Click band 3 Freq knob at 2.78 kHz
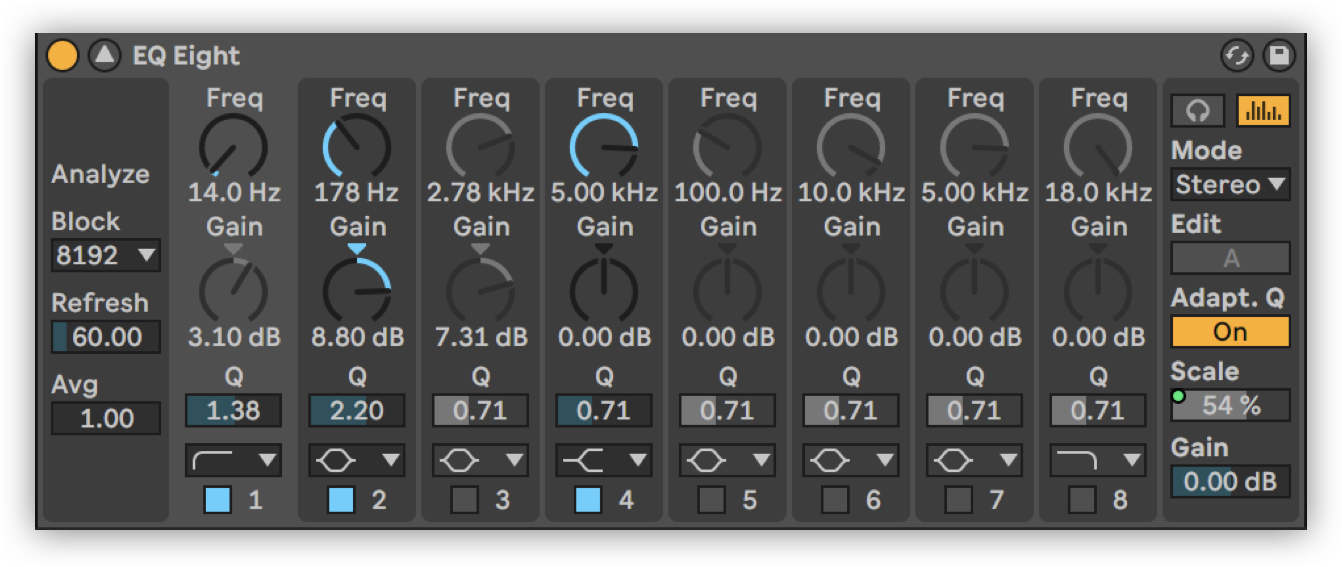The width and height of the screenshot is (1342, 567). pos(481,146)
